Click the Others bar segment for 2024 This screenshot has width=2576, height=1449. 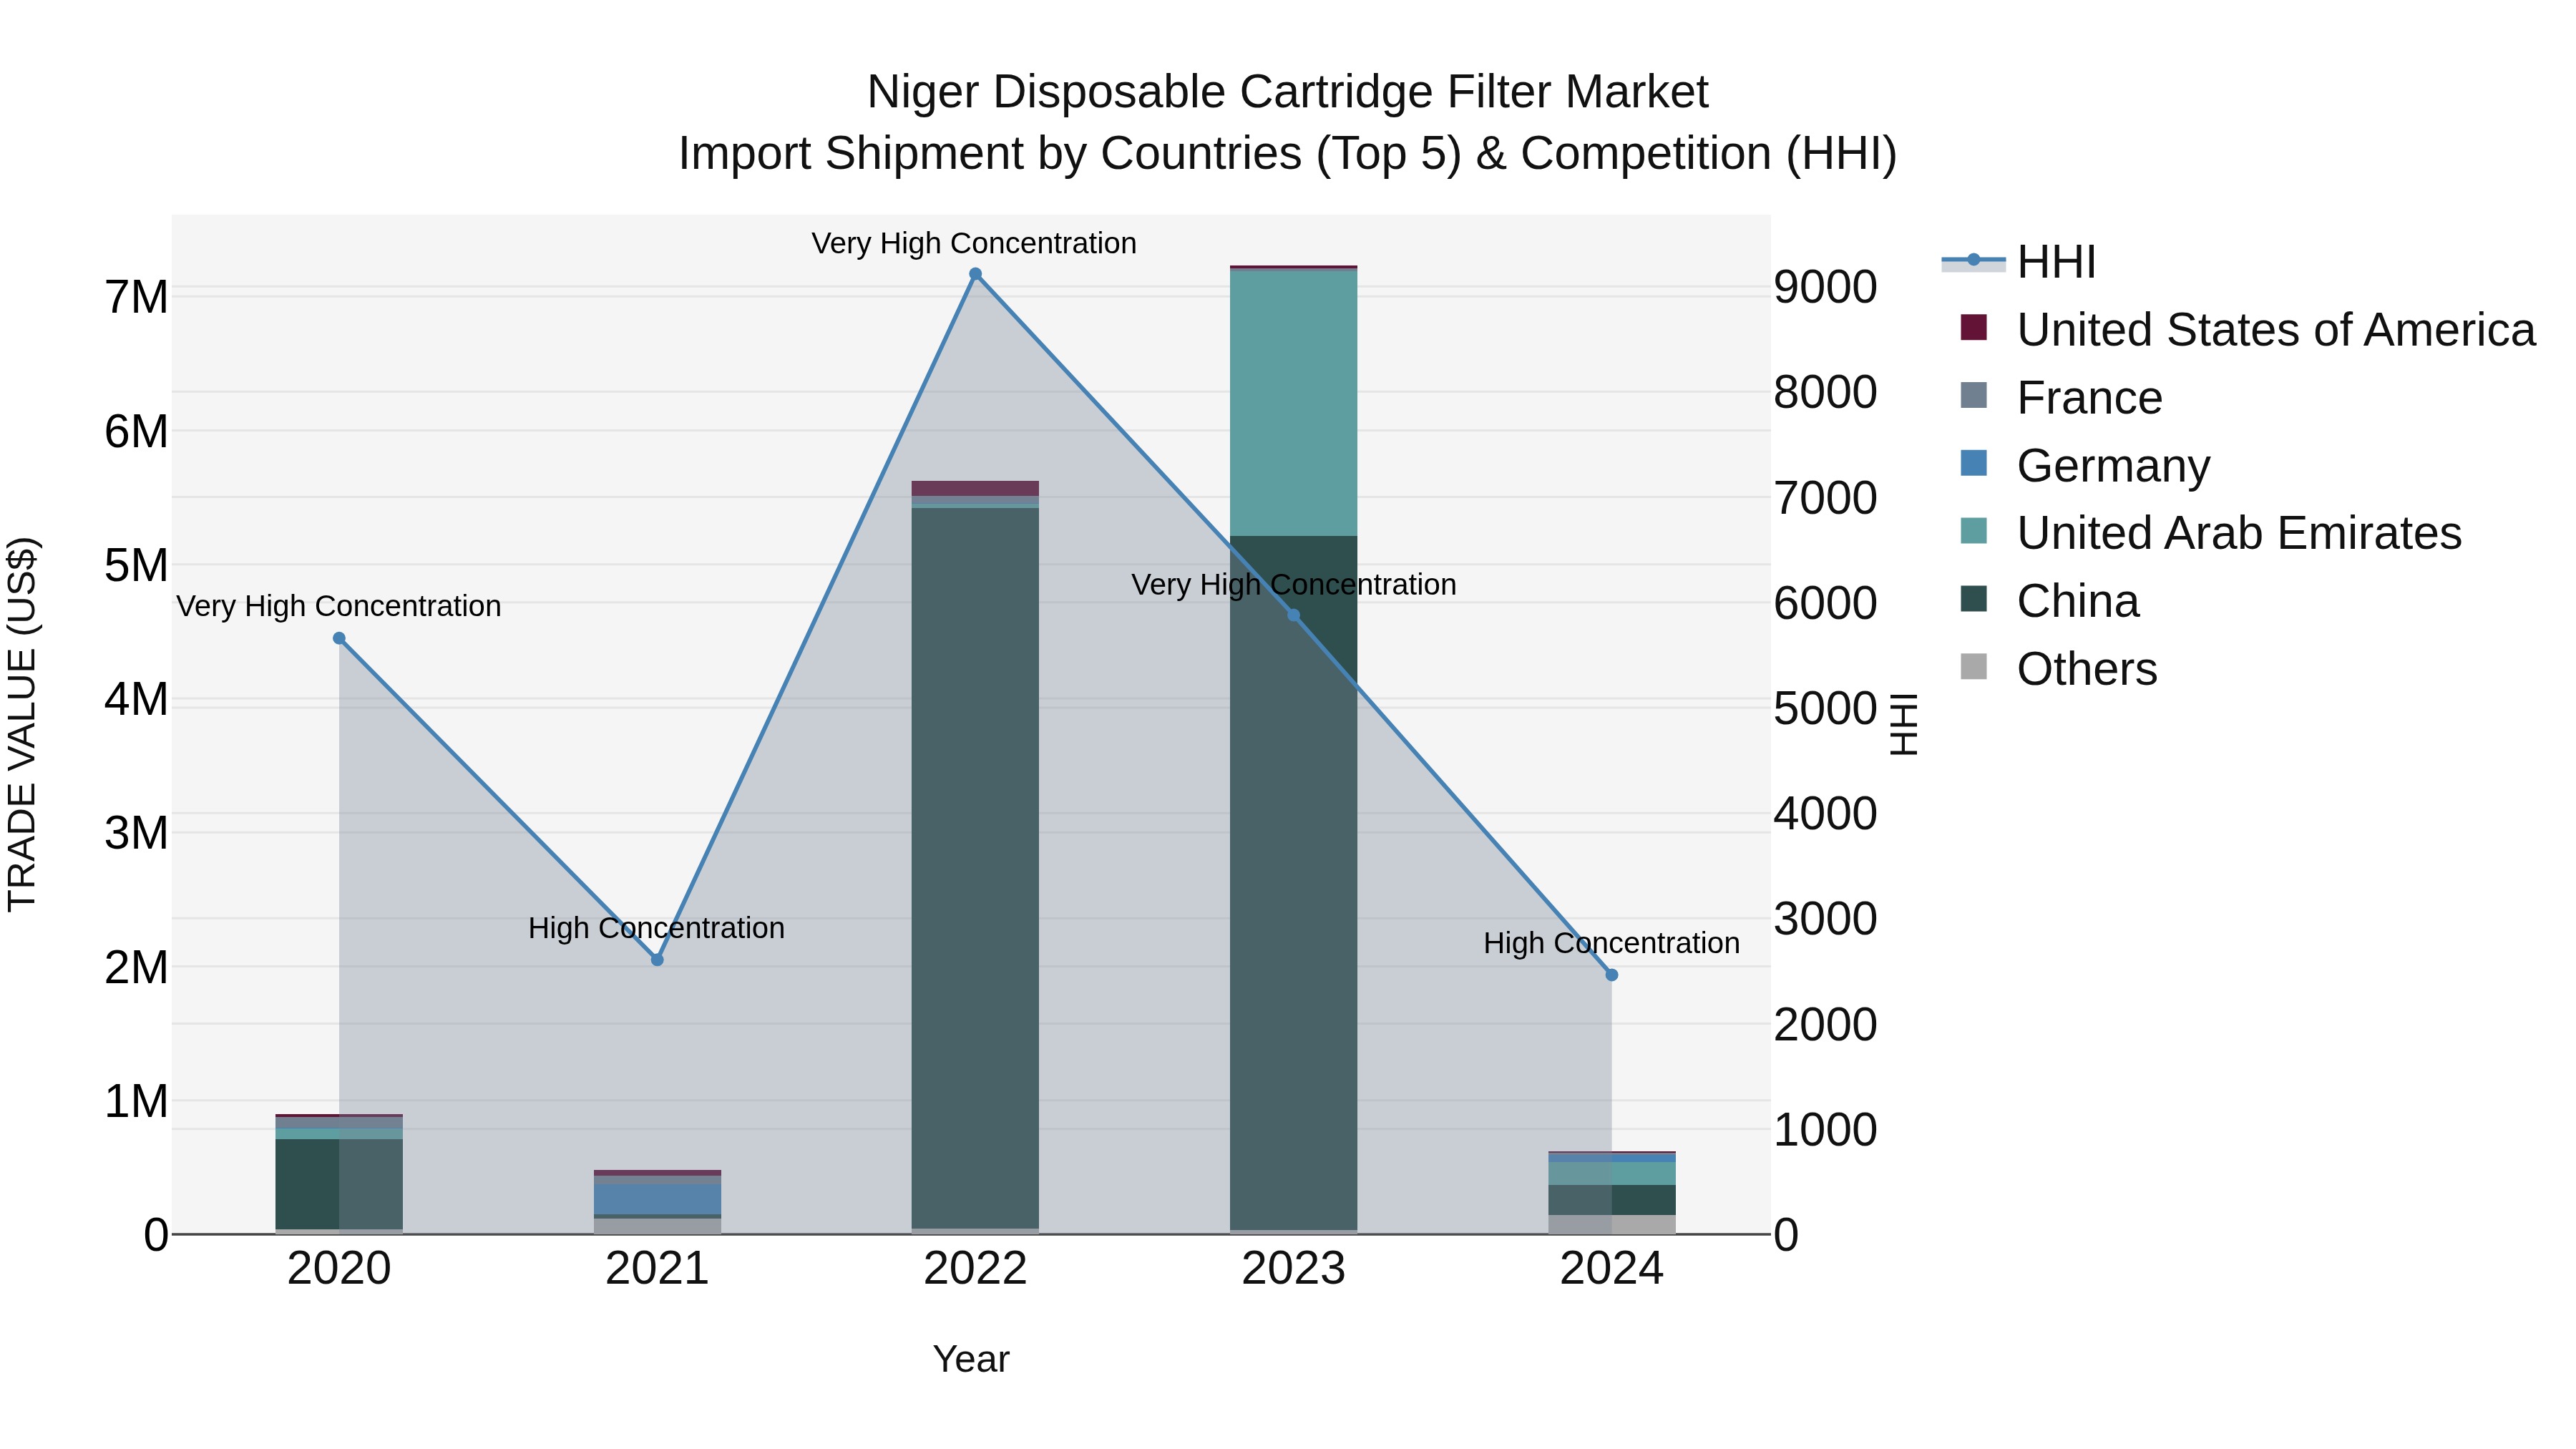coord(1611,1224)
